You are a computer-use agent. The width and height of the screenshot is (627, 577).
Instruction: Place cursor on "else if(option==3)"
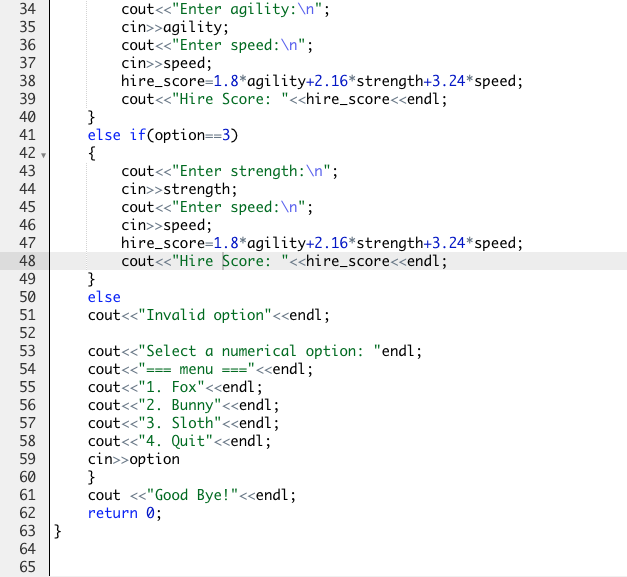tap(163, 135)
